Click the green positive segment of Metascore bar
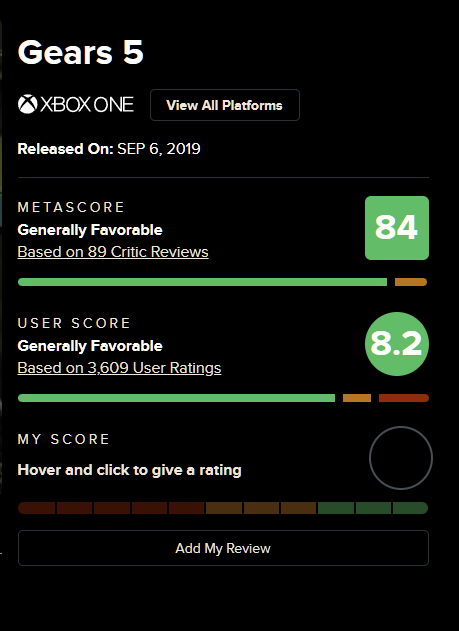Image resolution: width=459 pixels, height=631 pixels. click(x=202, y=282)
